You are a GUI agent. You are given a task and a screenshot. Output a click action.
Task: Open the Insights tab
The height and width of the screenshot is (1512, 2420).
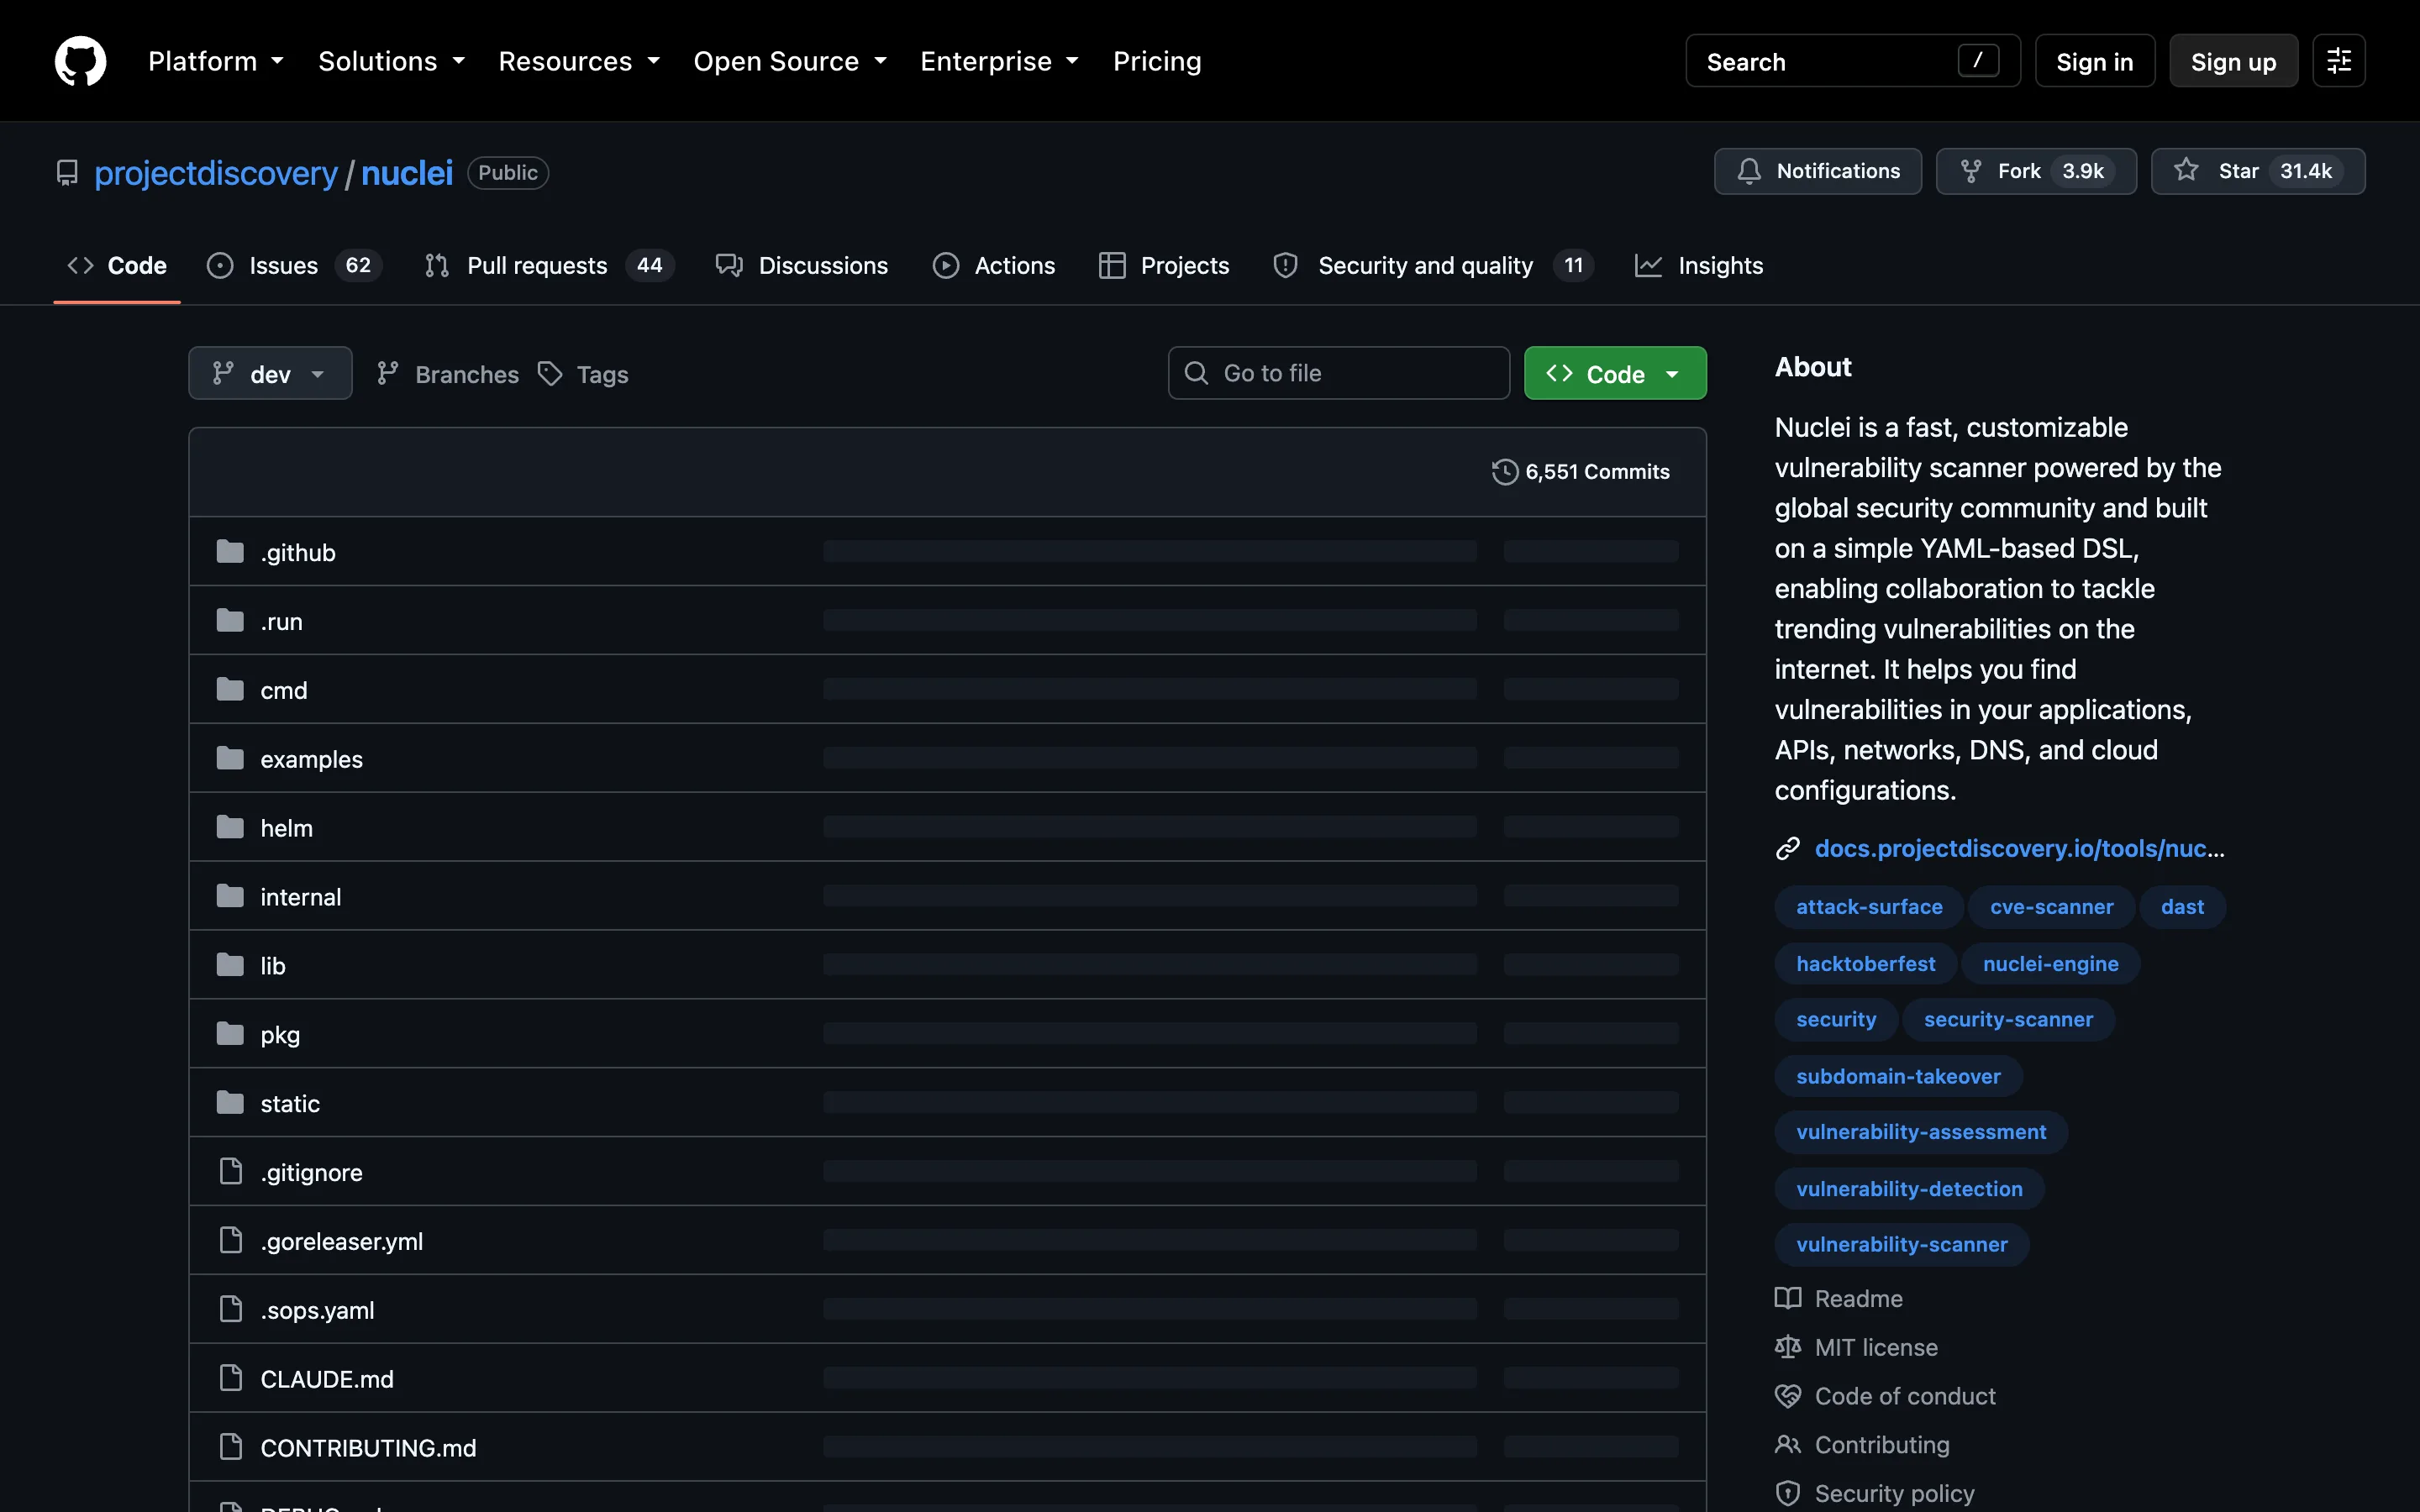1699,265
